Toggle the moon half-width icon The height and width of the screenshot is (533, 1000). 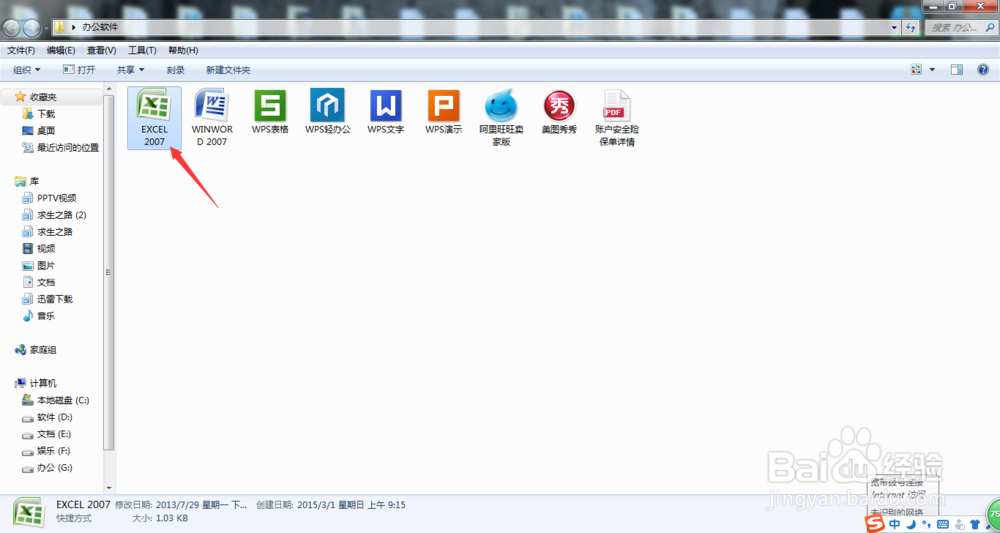point(911,524)
